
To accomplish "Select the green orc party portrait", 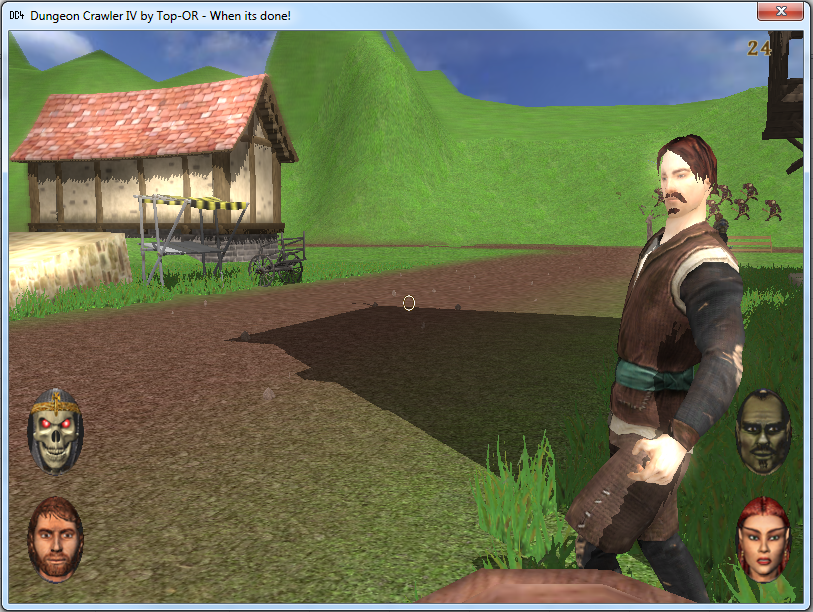I will (762, 431).
